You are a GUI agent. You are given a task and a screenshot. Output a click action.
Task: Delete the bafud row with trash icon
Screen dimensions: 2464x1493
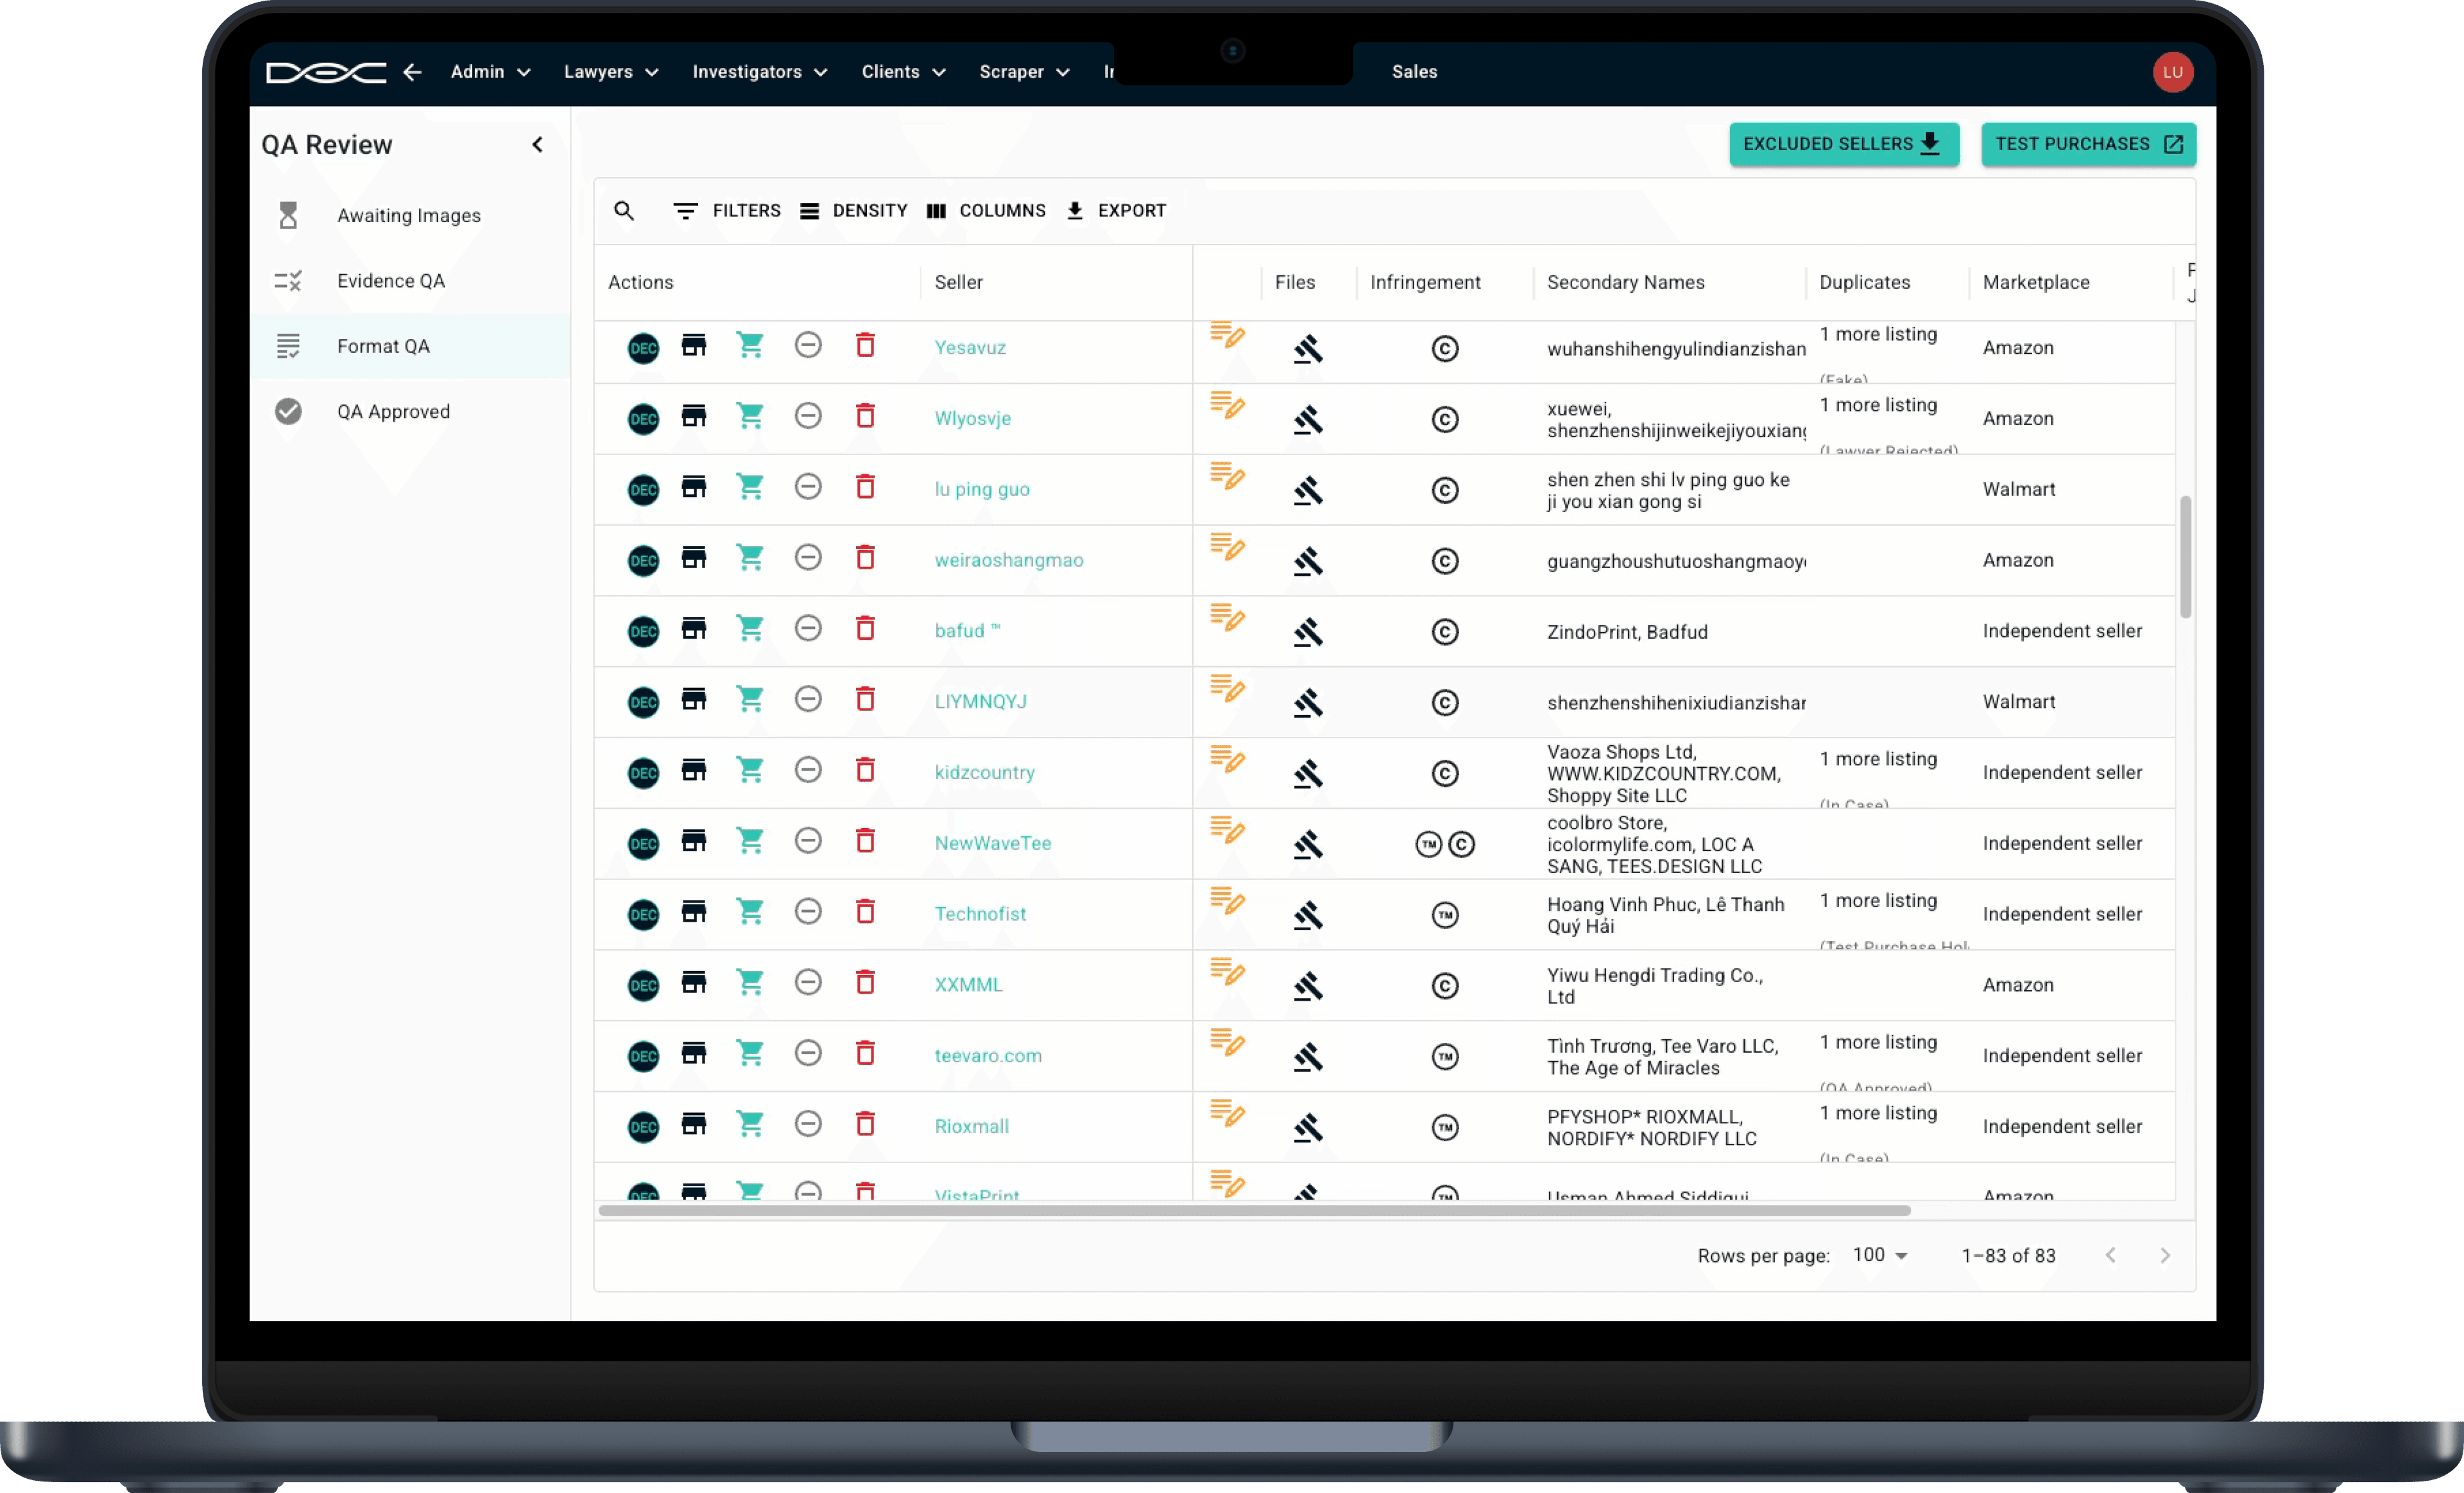click(x=866, y=628)
